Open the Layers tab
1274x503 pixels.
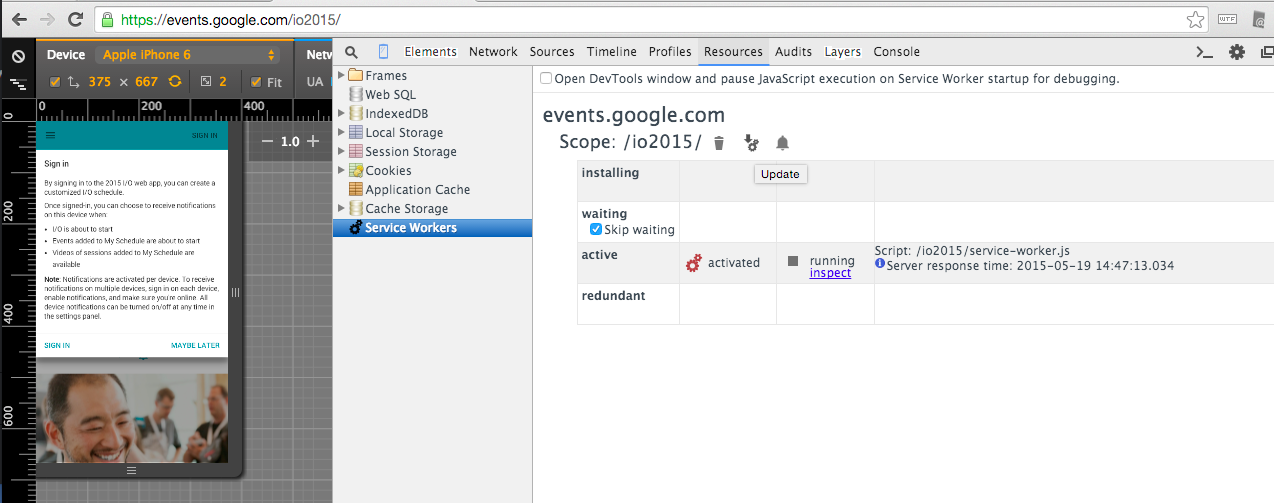click(x=843, y=52)
